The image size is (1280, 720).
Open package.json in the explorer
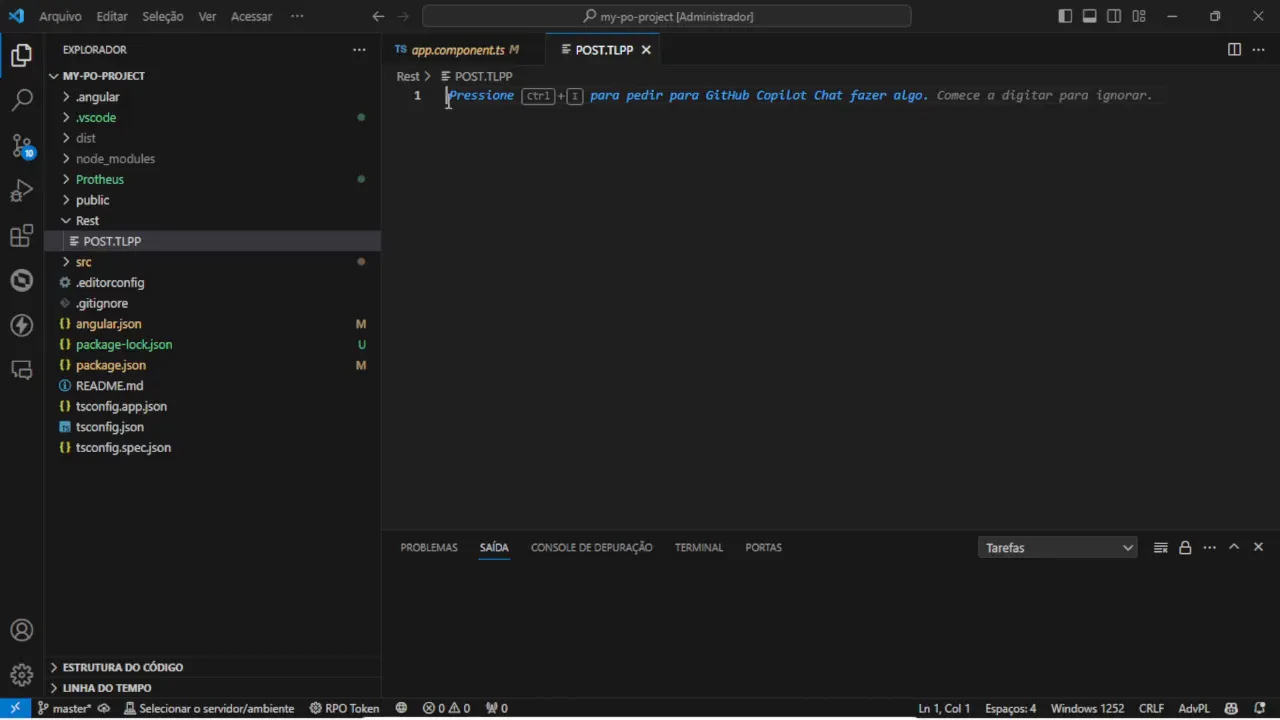pyautogui.click(x=111, y=365)
